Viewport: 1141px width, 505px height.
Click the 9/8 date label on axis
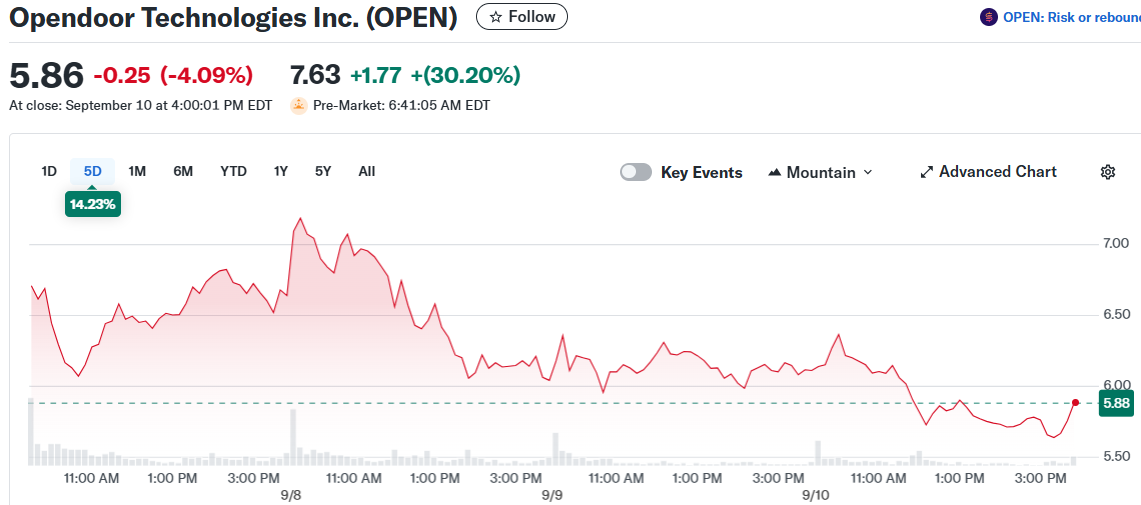click(291, 495)
